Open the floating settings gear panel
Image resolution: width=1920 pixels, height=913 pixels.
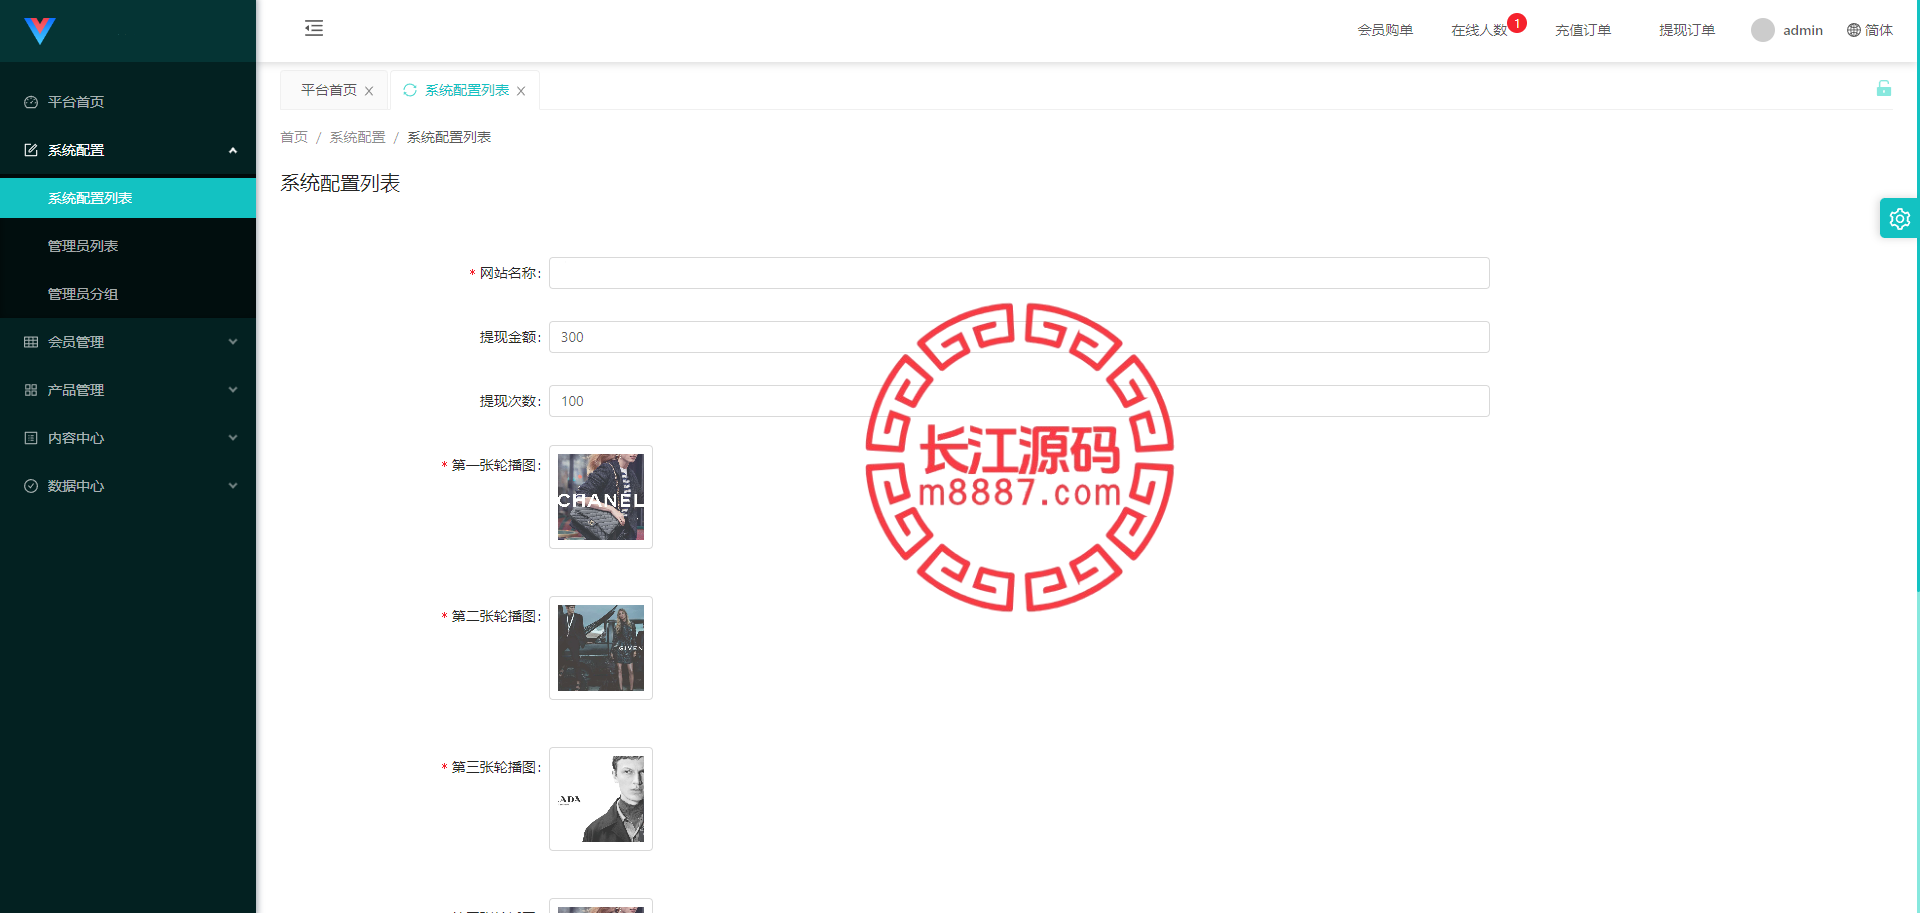point(1899,218)
